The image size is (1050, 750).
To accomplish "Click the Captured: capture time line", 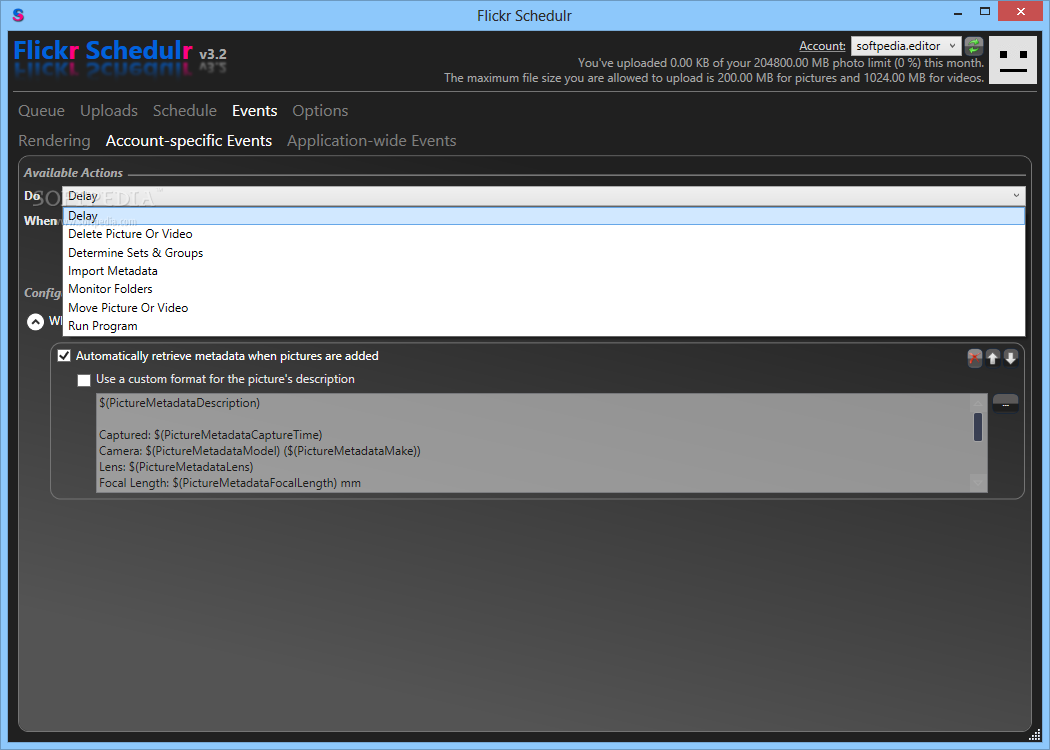I will [x=210, y=435].
